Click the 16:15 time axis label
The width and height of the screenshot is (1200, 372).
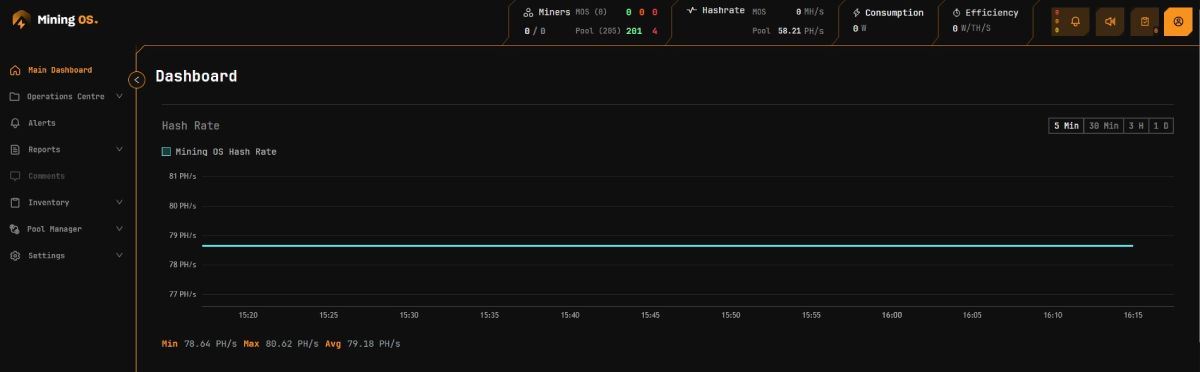tap(1133, 315)
